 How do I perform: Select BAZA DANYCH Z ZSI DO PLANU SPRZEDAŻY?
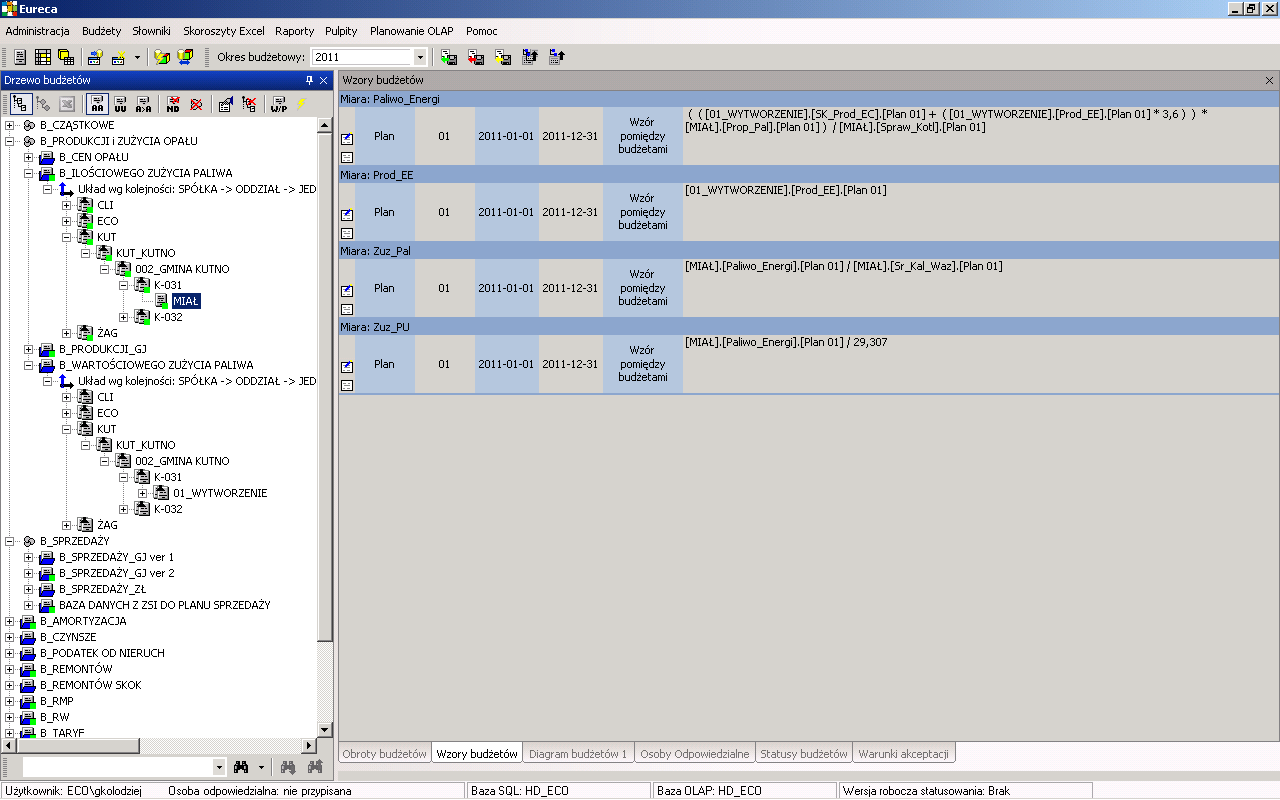pos(164,605)
